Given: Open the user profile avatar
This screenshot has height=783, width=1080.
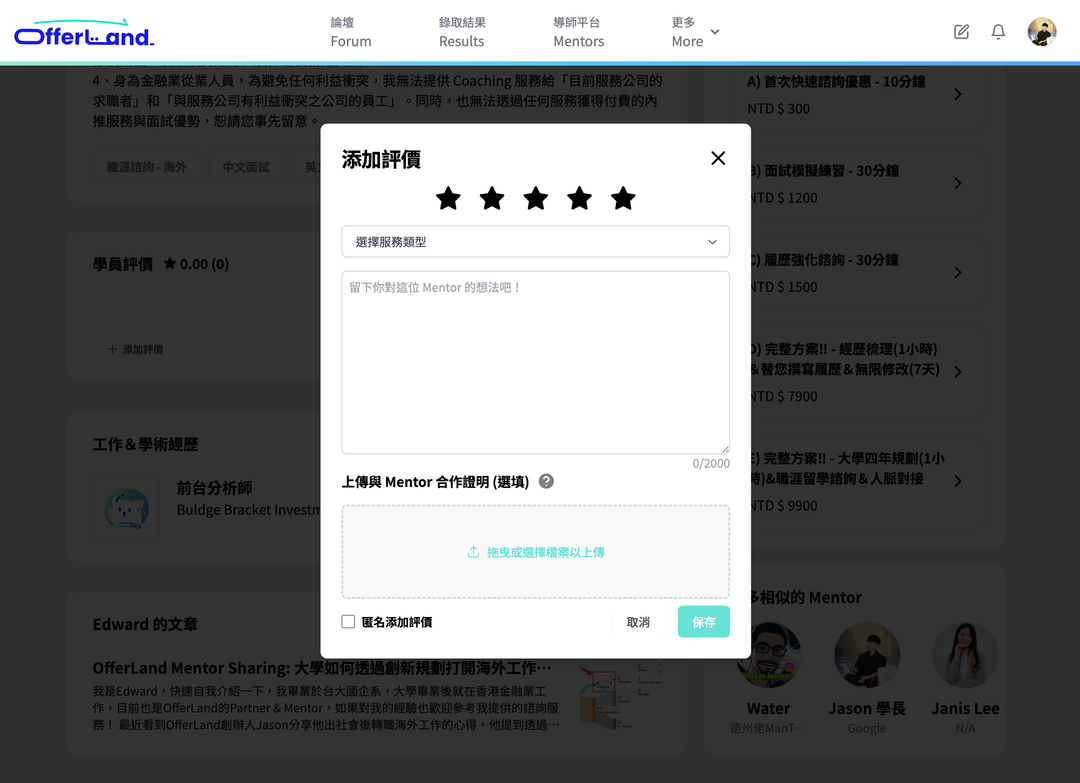Looking at the screenshot, I should [1042, 32].
